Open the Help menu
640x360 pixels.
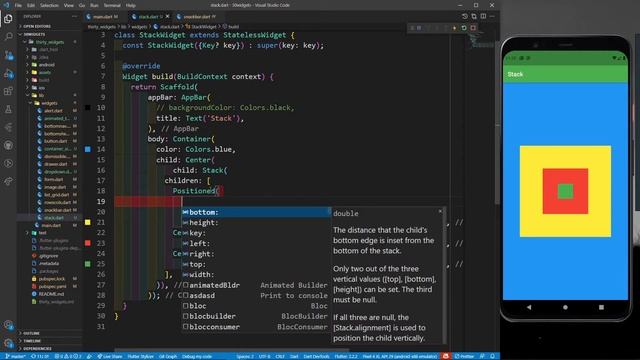coord(131,5)
